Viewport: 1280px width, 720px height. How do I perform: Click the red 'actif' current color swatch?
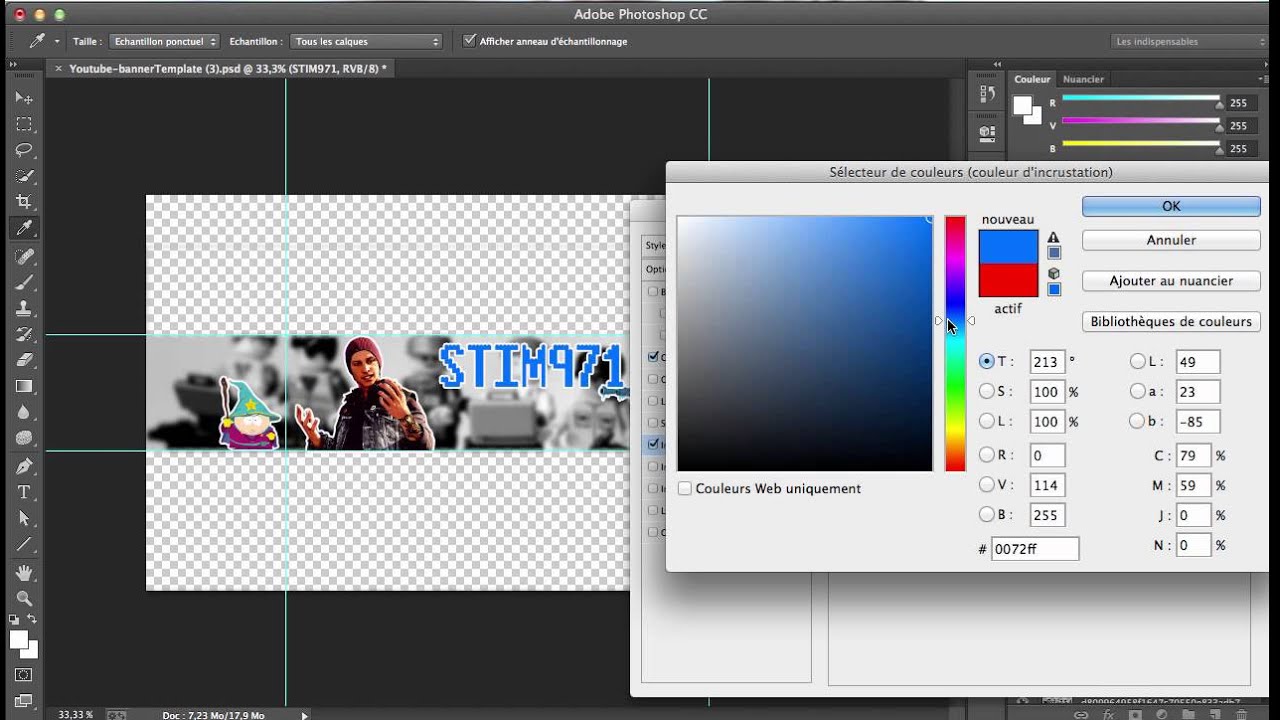[x=1008, y=281]
